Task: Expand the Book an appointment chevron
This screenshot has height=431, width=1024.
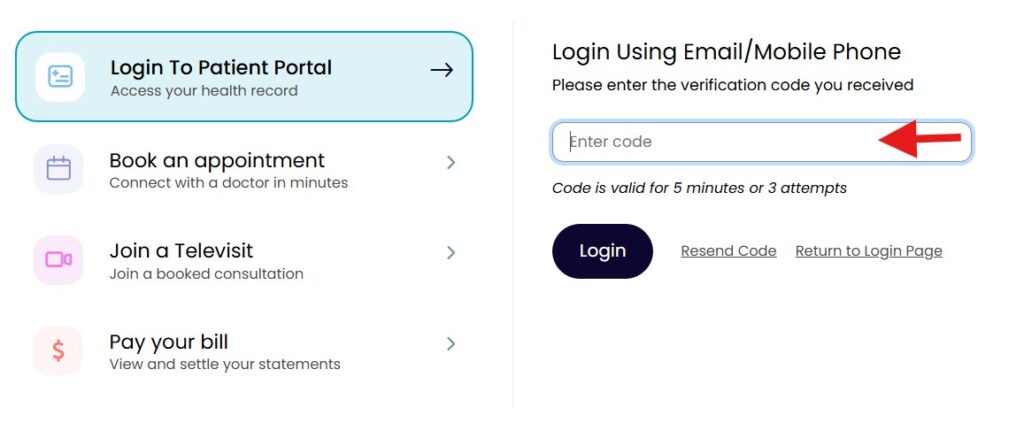Action: (x=451, y=162)
